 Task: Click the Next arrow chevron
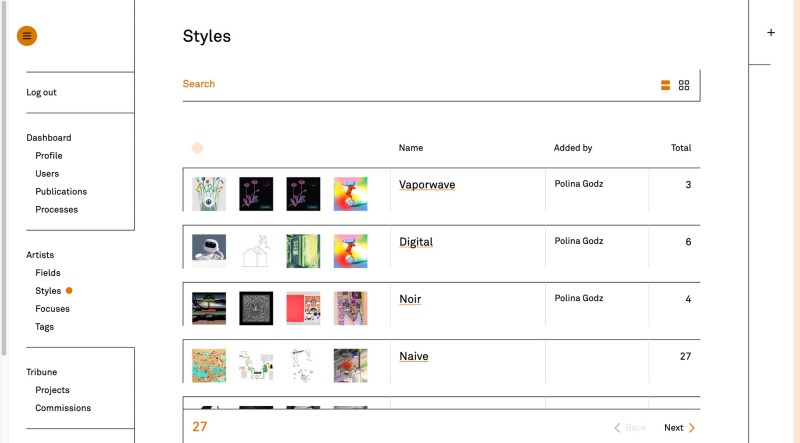[692, 428]
